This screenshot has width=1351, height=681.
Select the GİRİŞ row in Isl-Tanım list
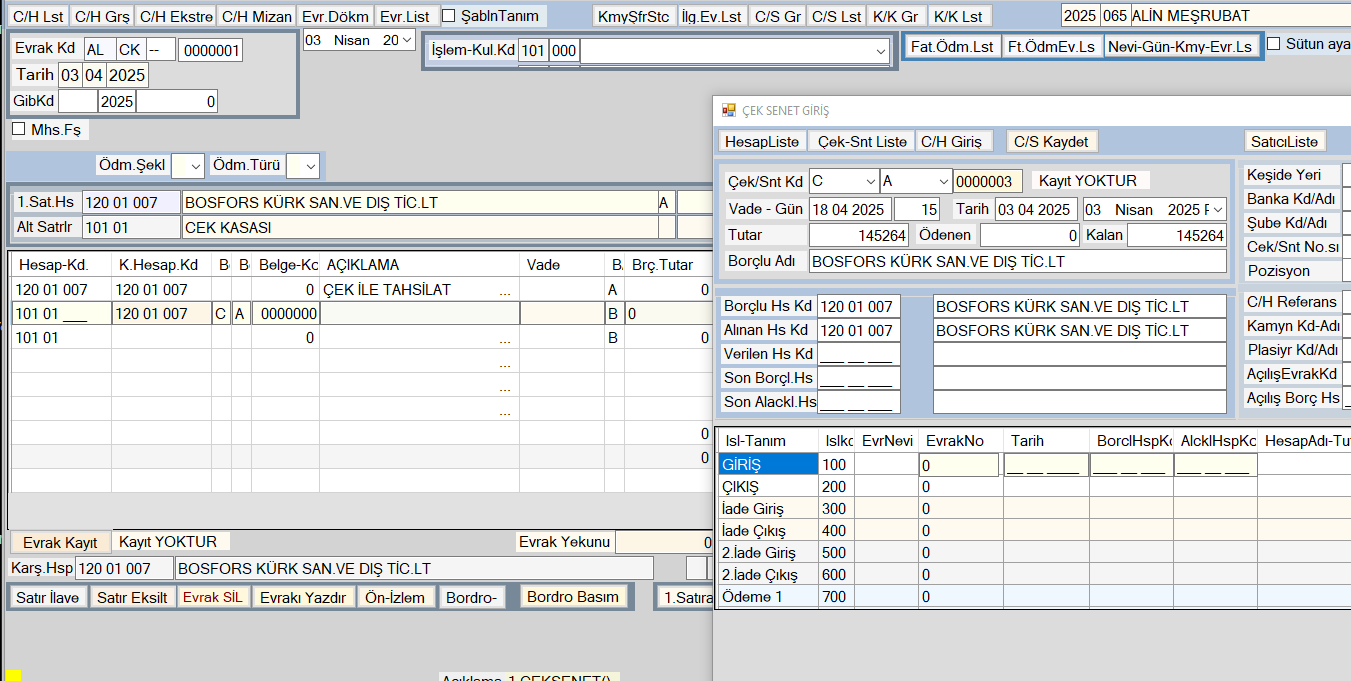767,465
